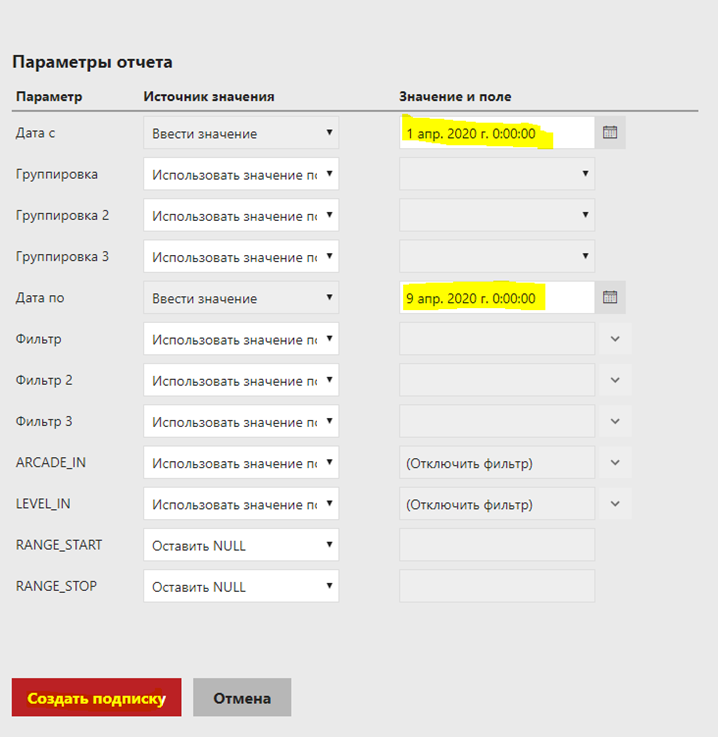This screenshot has height=737, width=718.
Task: Open source dropdown for Группировка 2
Action: click(x=241, y=215)
